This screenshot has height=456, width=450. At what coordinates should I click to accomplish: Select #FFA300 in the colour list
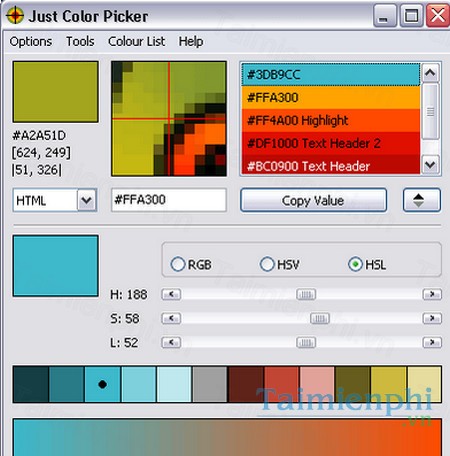coord(330,98)
